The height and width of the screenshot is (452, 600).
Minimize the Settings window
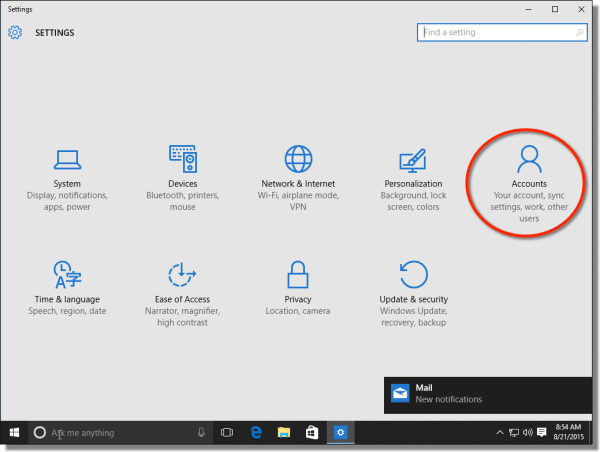(x=528, y=9)
